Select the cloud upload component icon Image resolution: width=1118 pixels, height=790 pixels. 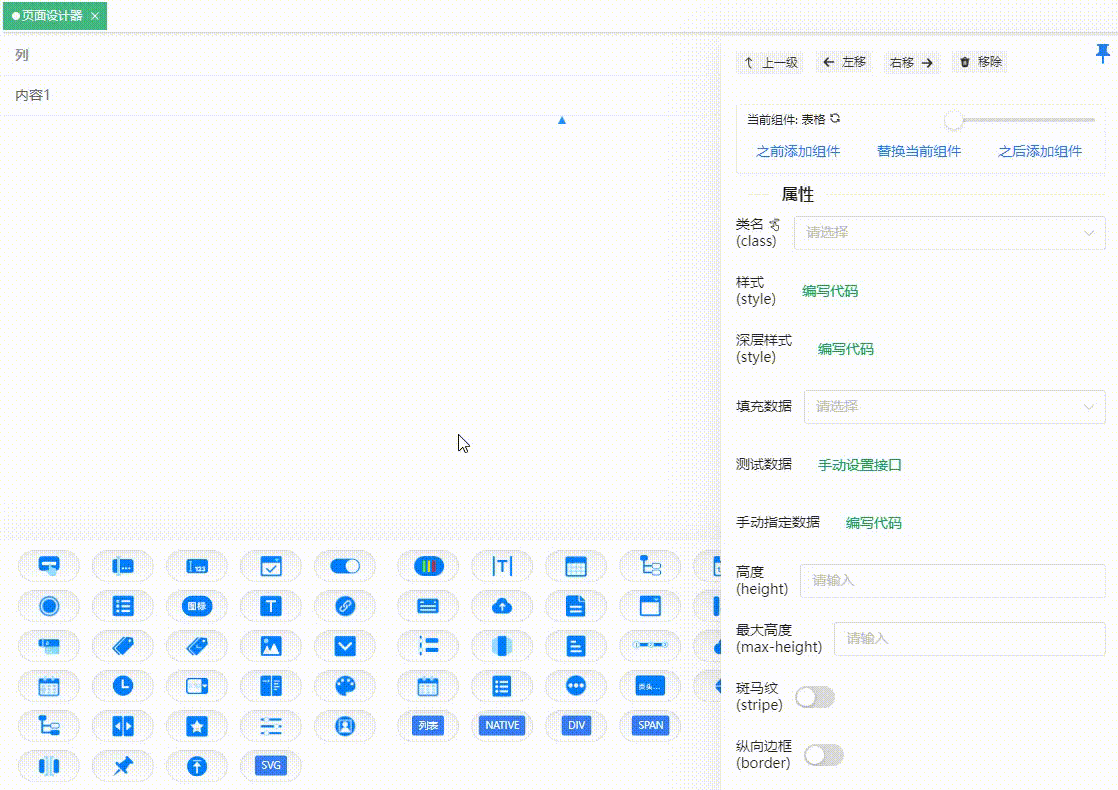pyautogui.click(x=500, y=605)
